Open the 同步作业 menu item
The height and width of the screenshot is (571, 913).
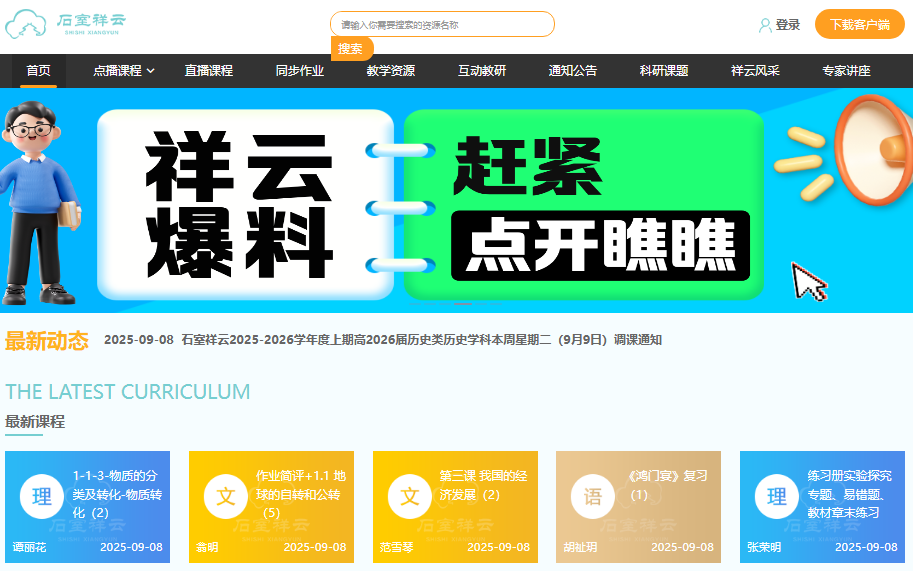[x=300, y=71]
